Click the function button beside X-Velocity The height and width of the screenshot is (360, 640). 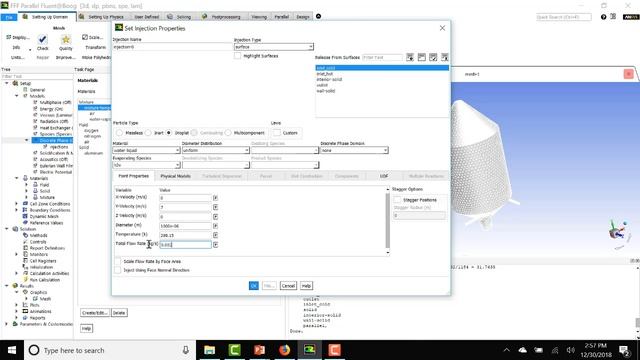coord(216,198)
